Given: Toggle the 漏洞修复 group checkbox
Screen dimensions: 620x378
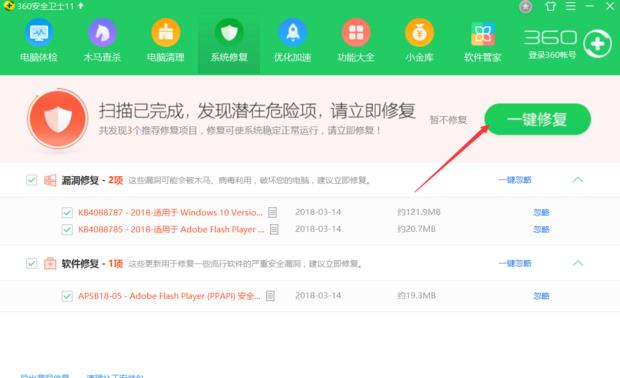Looking at the screenshot, I should [x=32, y=180].
